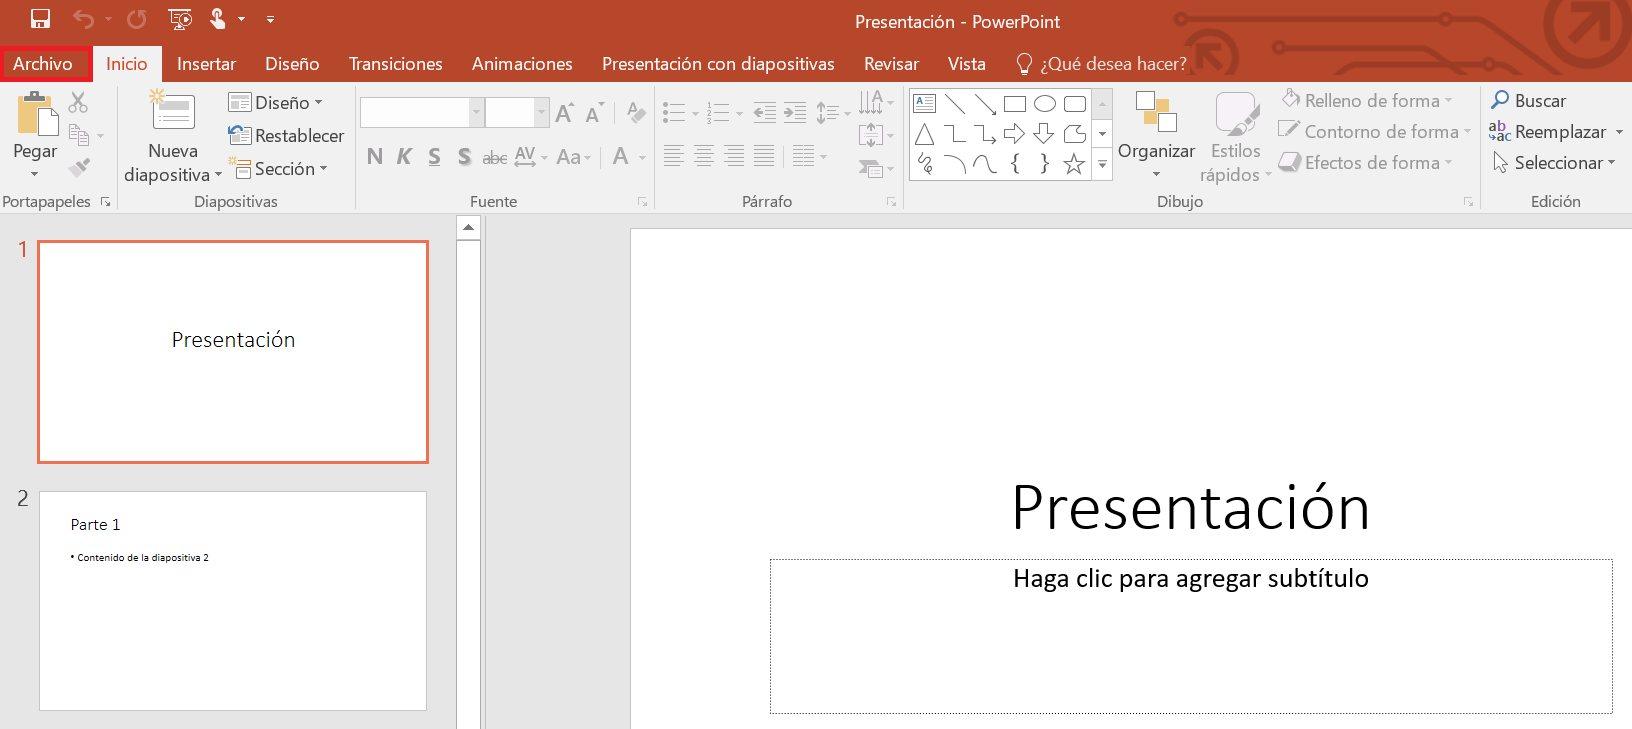Toggle strikethrough (abc) formatting
This screenshot has width=1632, height=729.
point(494,156)
